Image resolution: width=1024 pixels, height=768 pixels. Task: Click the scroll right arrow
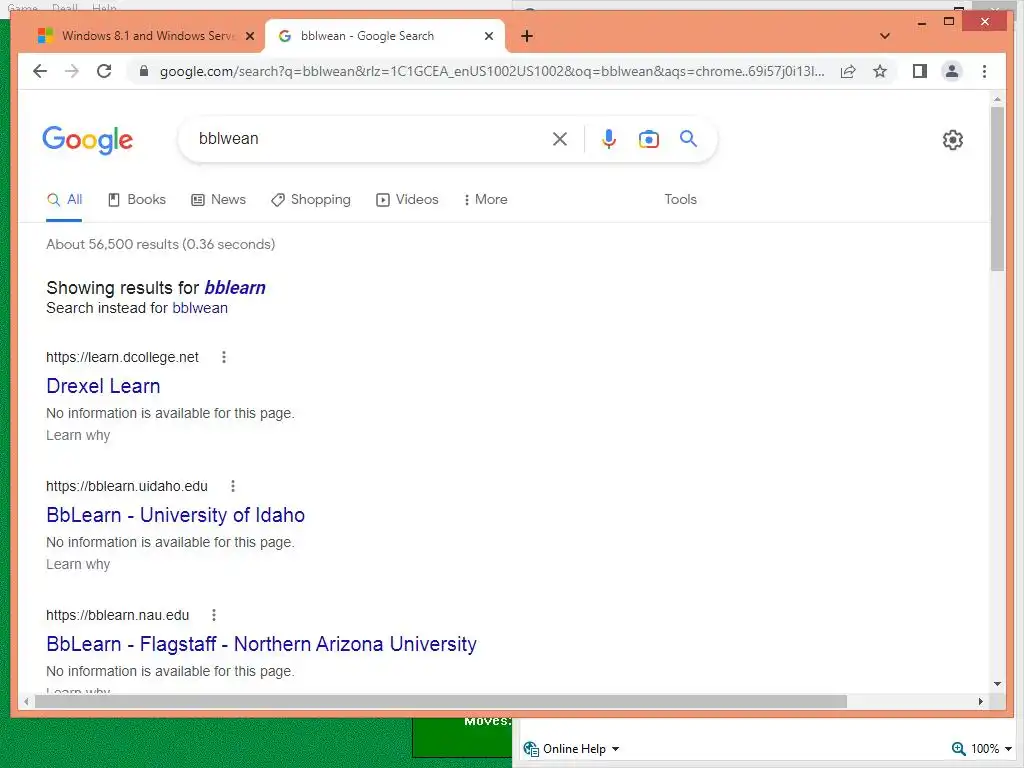[x=980, y=701]
